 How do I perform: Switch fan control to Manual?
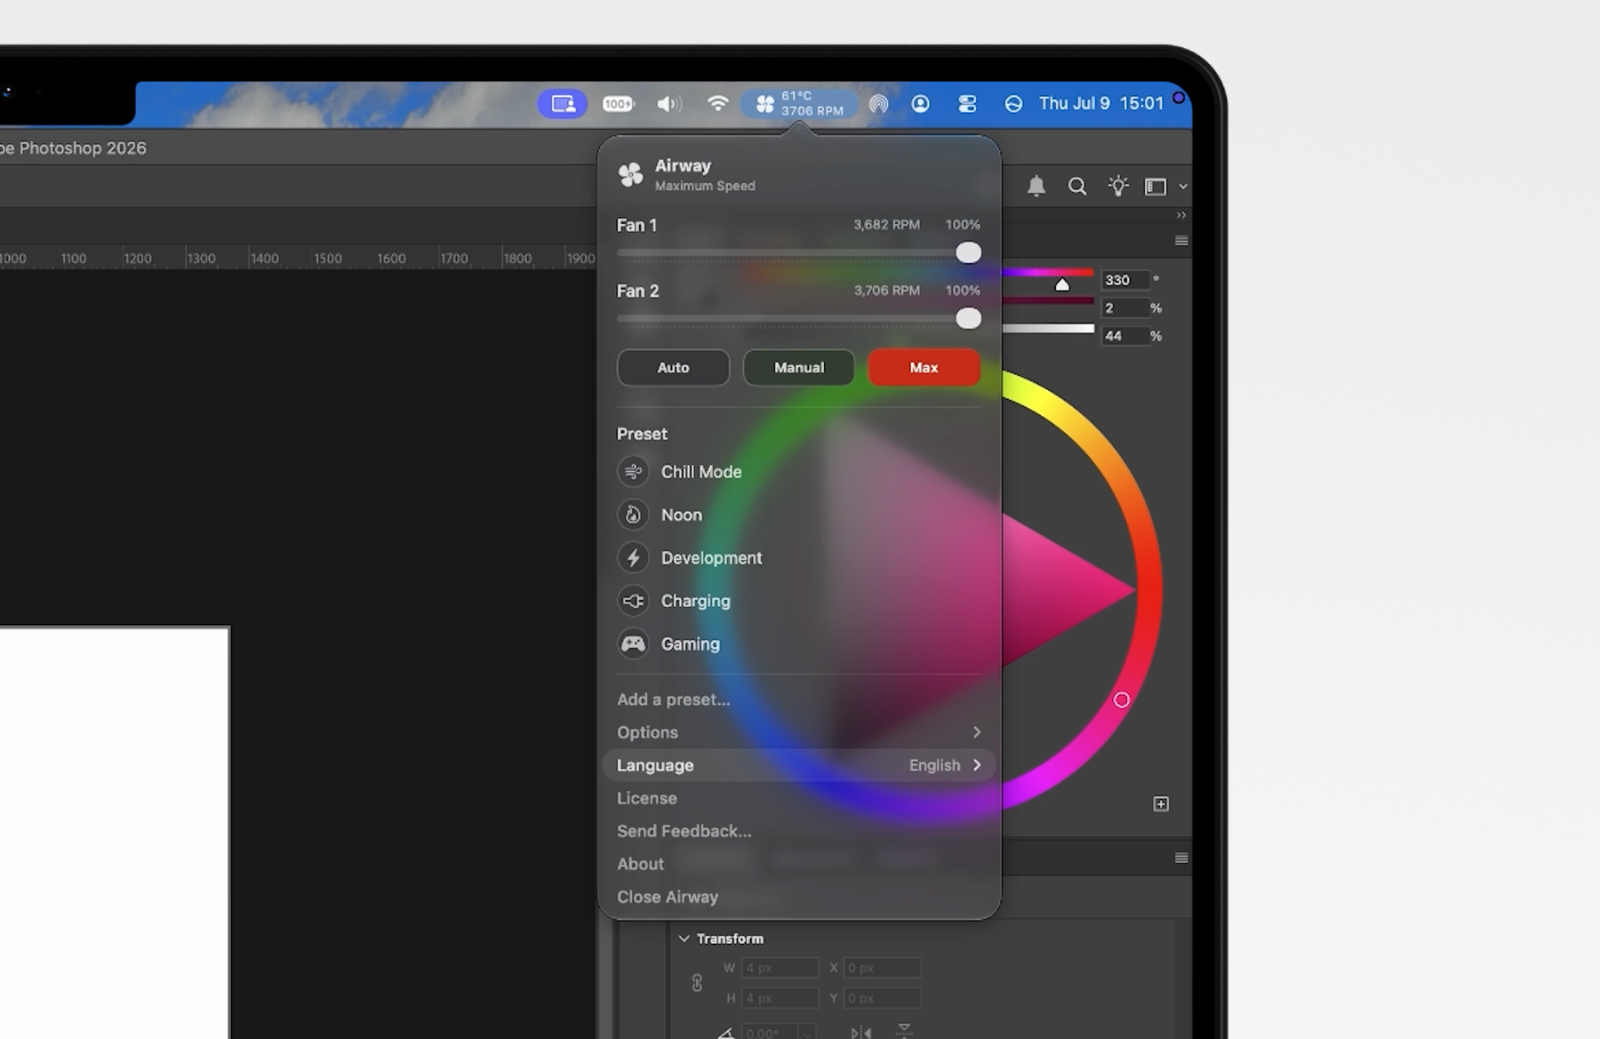[x=799, y=368]
